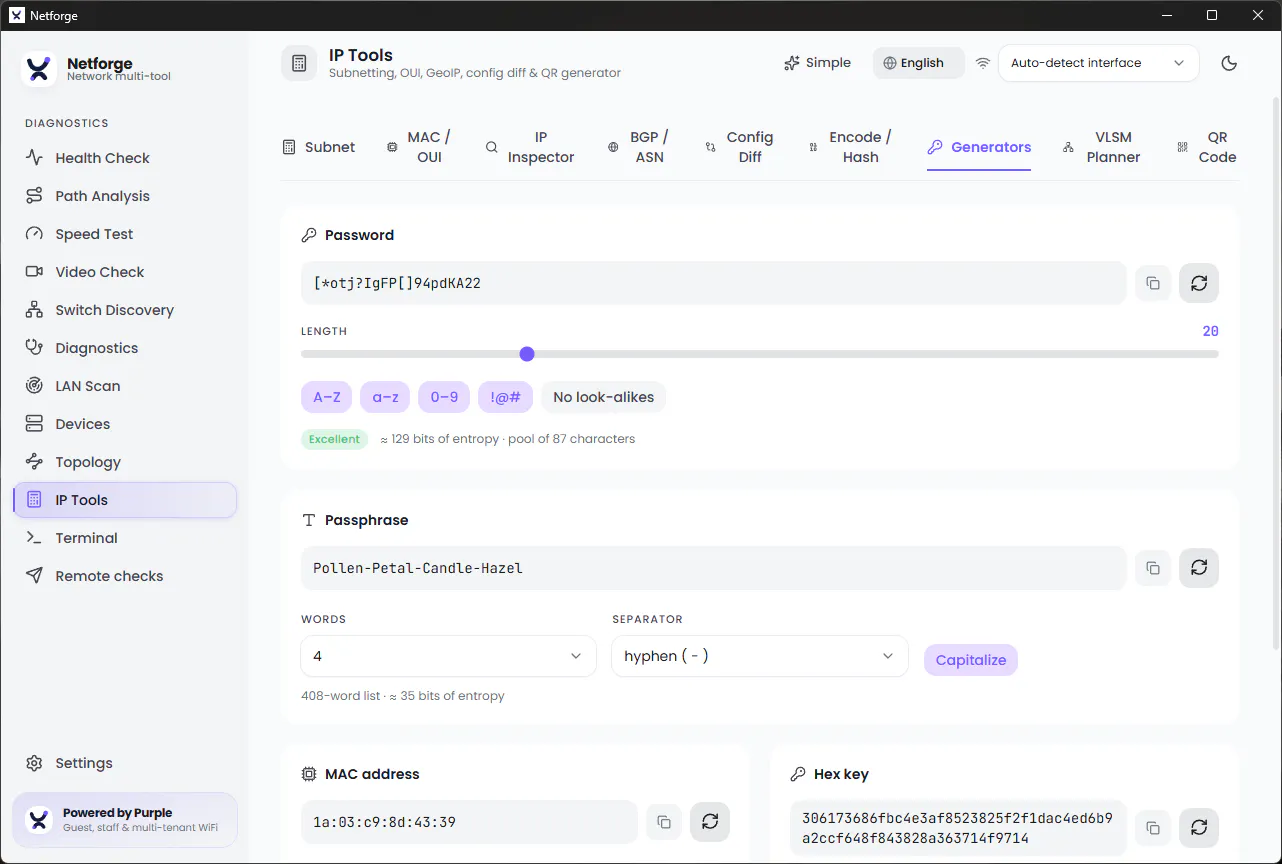Open Powered by Purple banner

point(125,820)
